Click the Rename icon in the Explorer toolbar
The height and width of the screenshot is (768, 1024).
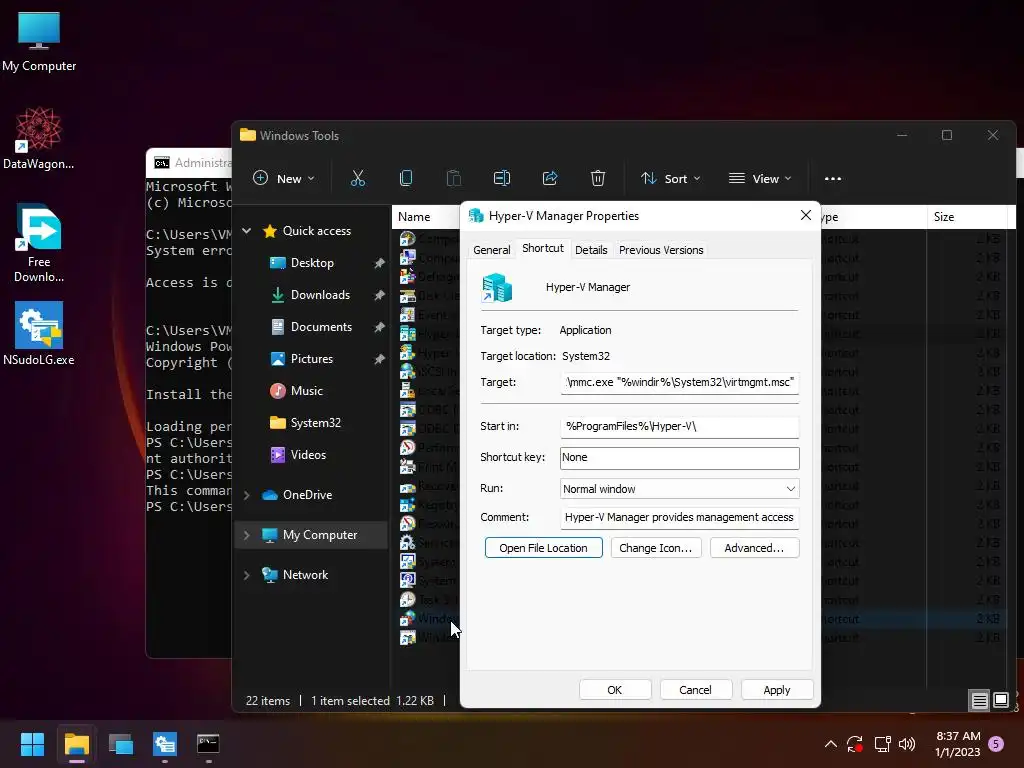502,178
